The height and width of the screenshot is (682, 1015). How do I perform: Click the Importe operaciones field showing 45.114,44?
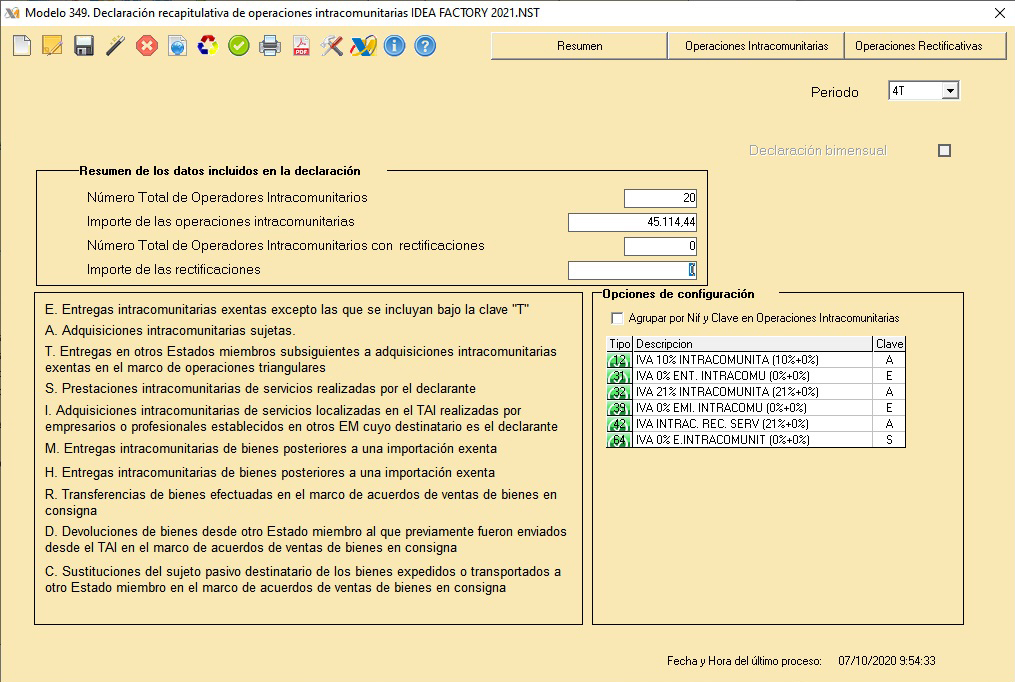pos(632,222)
